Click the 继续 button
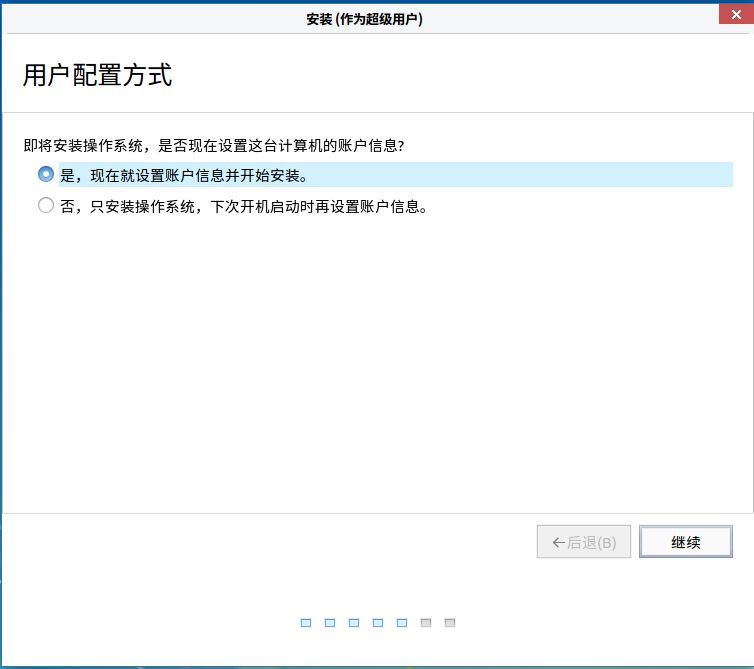This screenshot has height=669, width=754. (x=686, y=542)
